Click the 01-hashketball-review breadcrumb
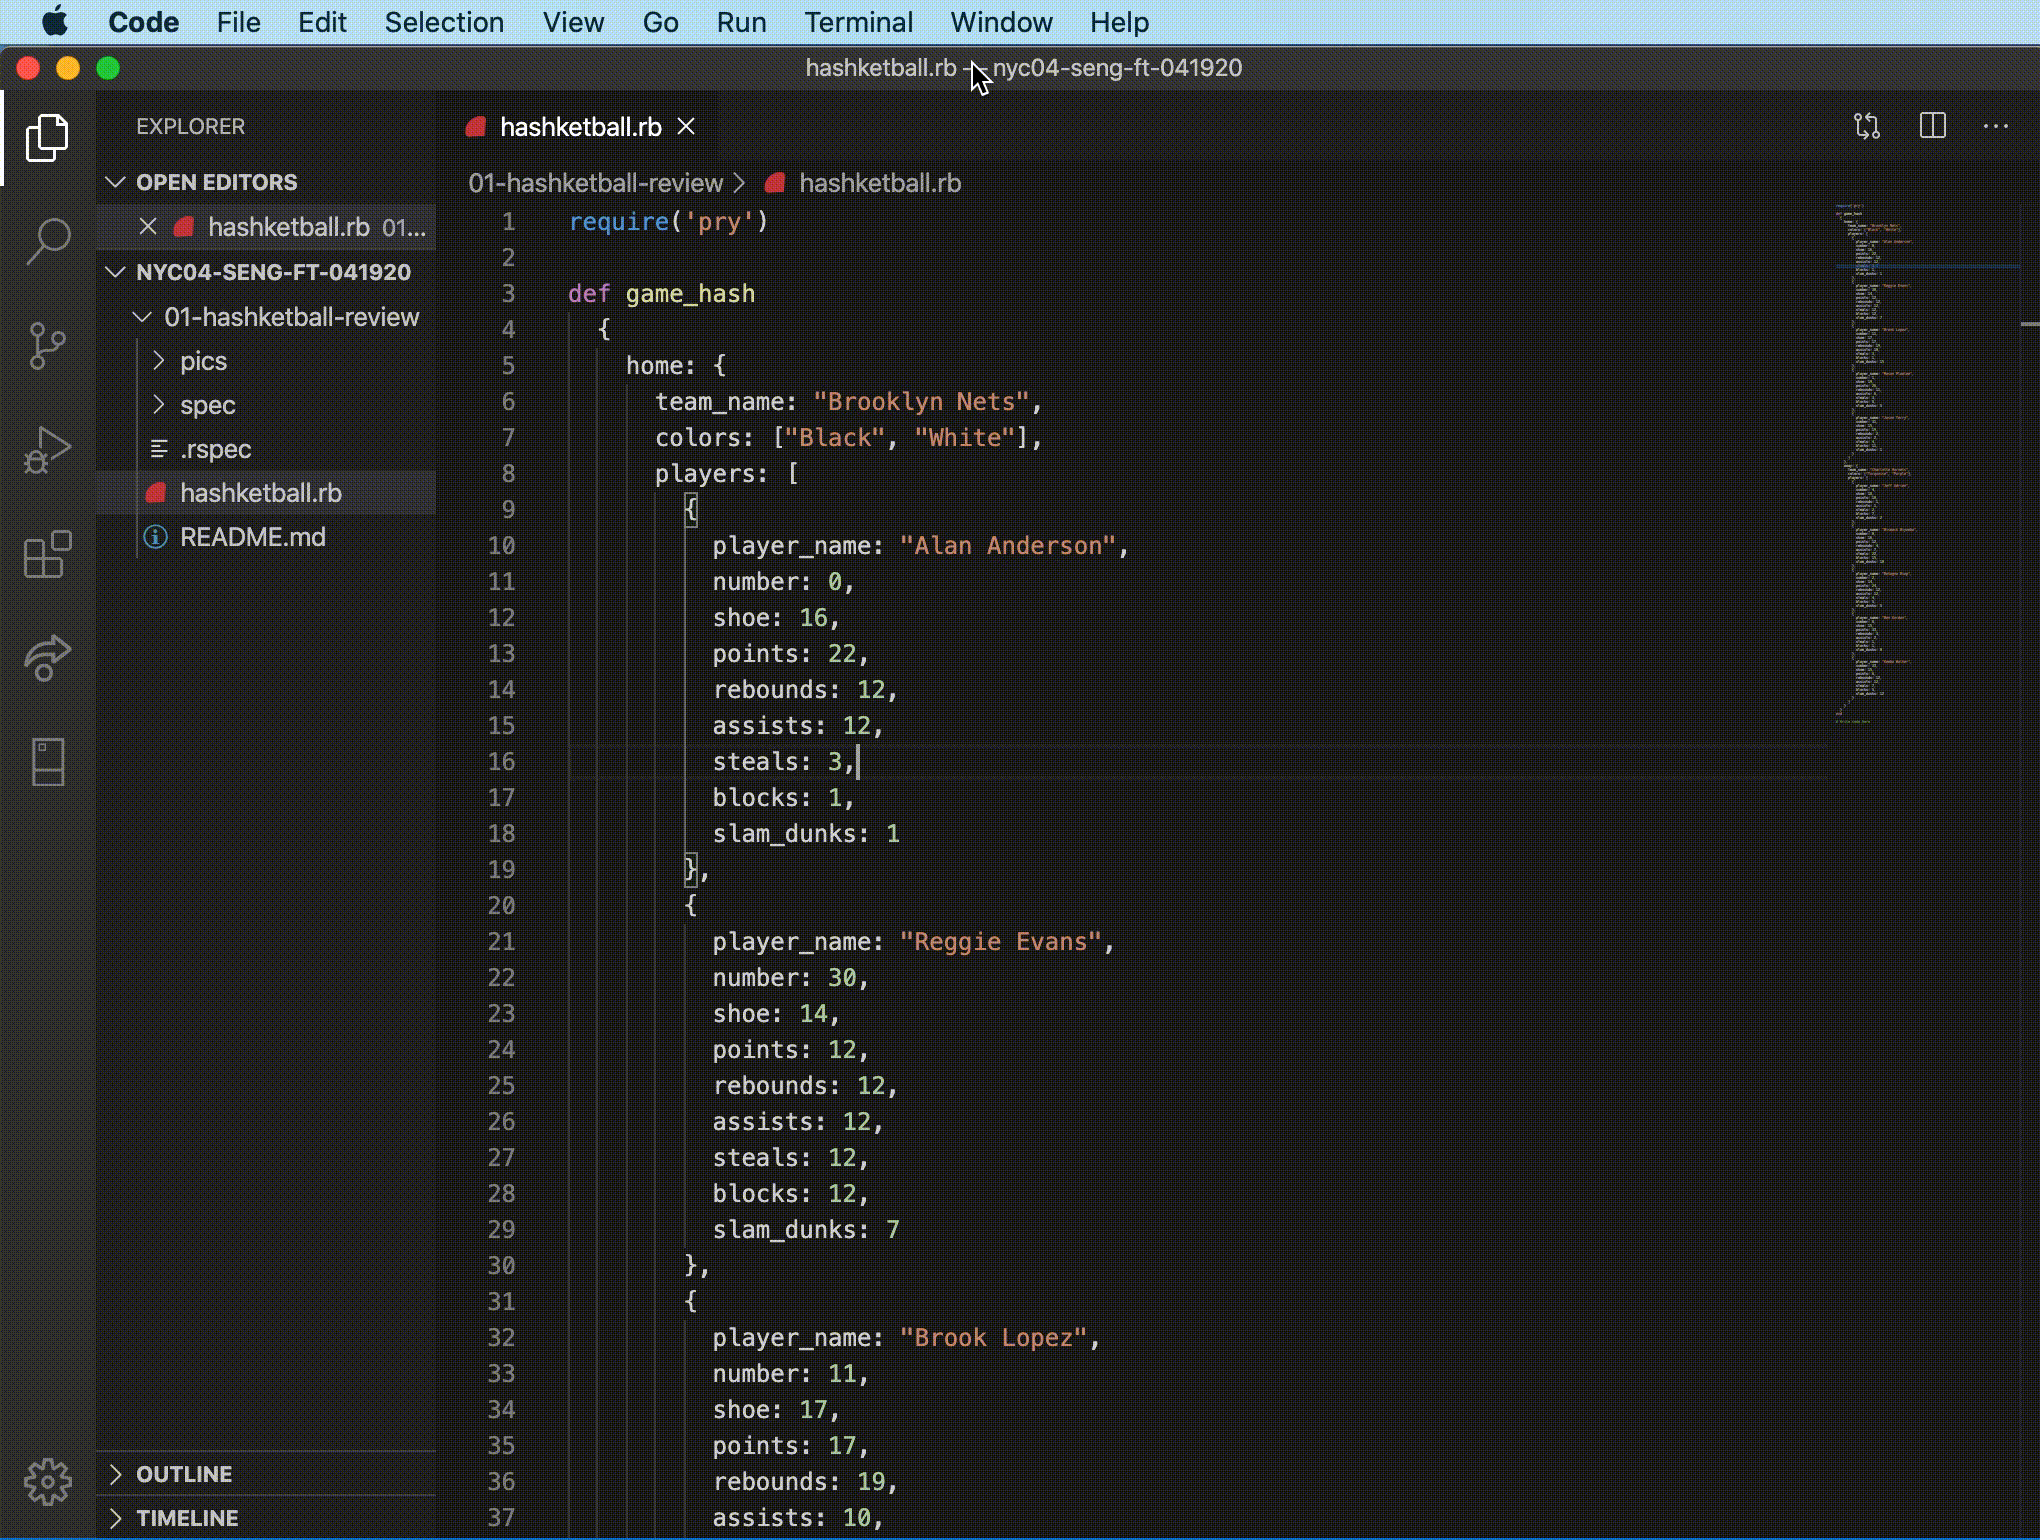Screen dimensions: 2040x1540 point(595,183)
